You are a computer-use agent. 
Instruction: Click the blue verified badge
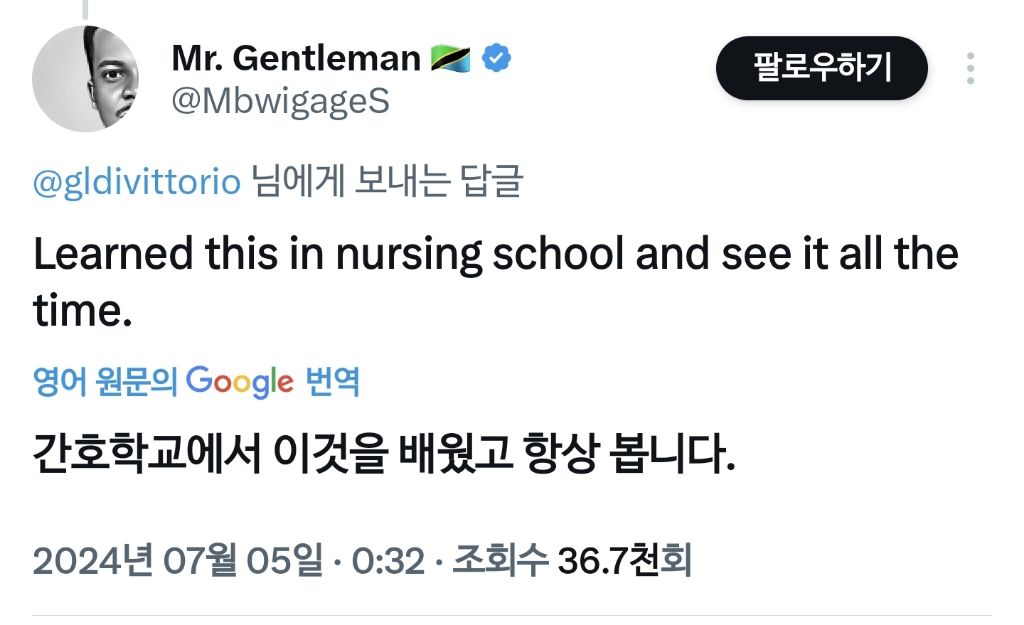click(497, 59)
